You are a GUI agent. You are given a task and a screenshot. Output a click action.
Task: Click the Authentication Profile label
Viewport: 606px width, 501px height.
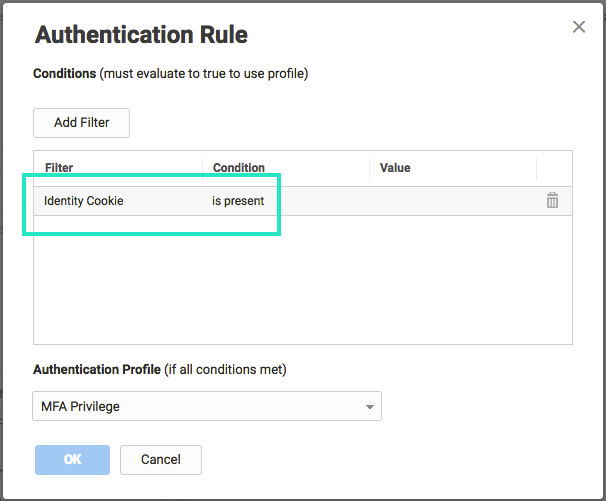[x=97, y=370]
